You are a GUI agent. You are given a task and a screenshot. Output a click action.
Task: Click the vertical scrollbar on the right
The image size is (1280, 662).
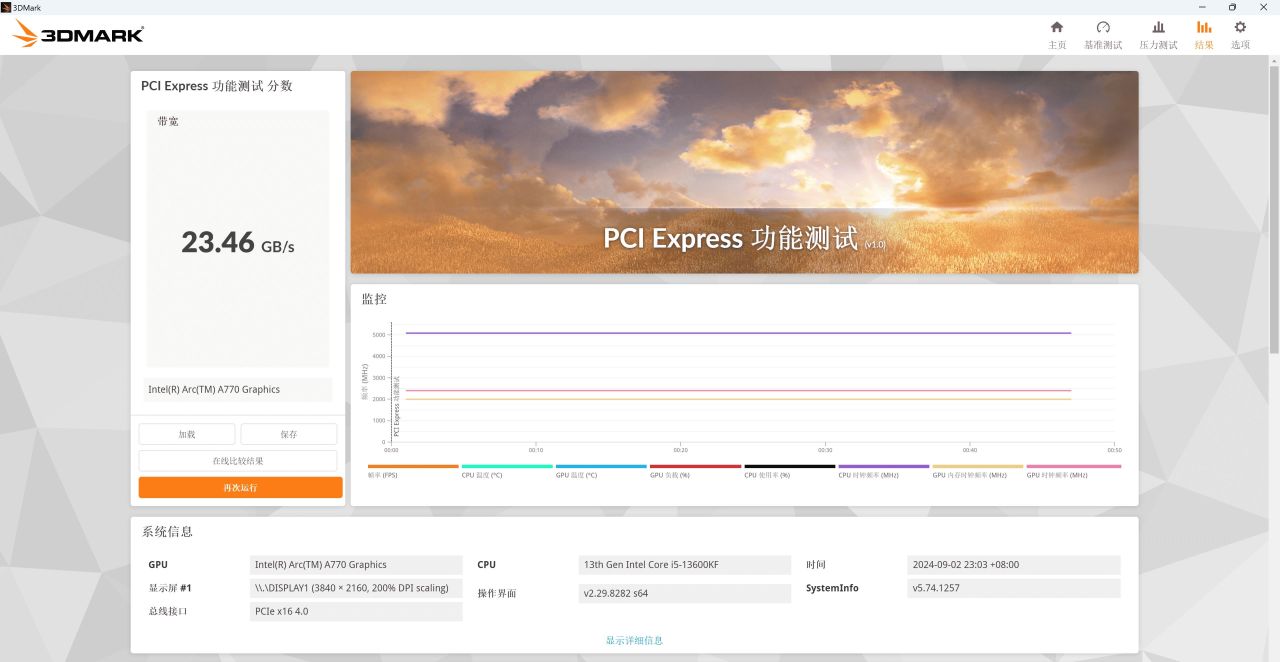click(1274, 210)
